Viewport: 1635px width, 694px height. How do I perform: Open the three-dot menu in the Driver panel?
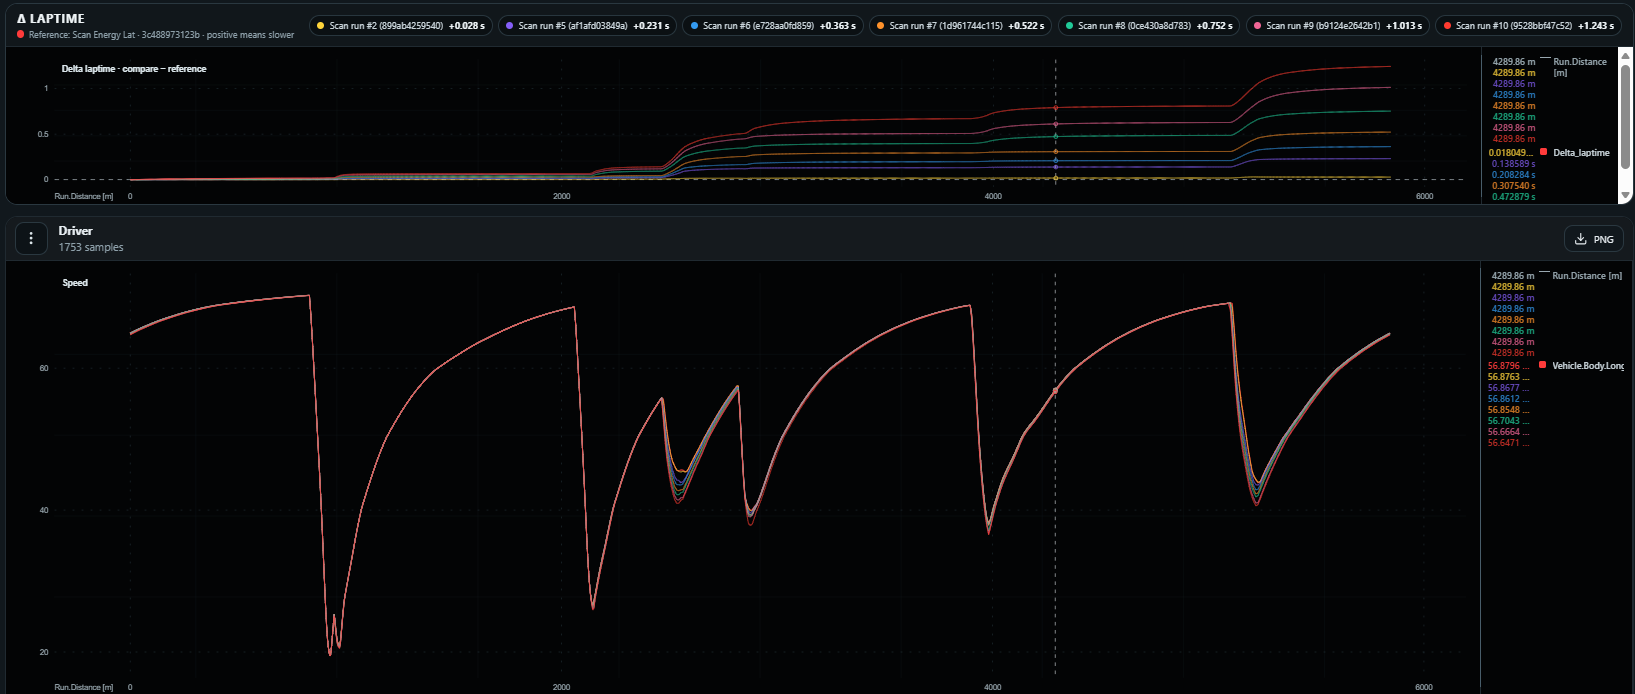tap(31, 238)
